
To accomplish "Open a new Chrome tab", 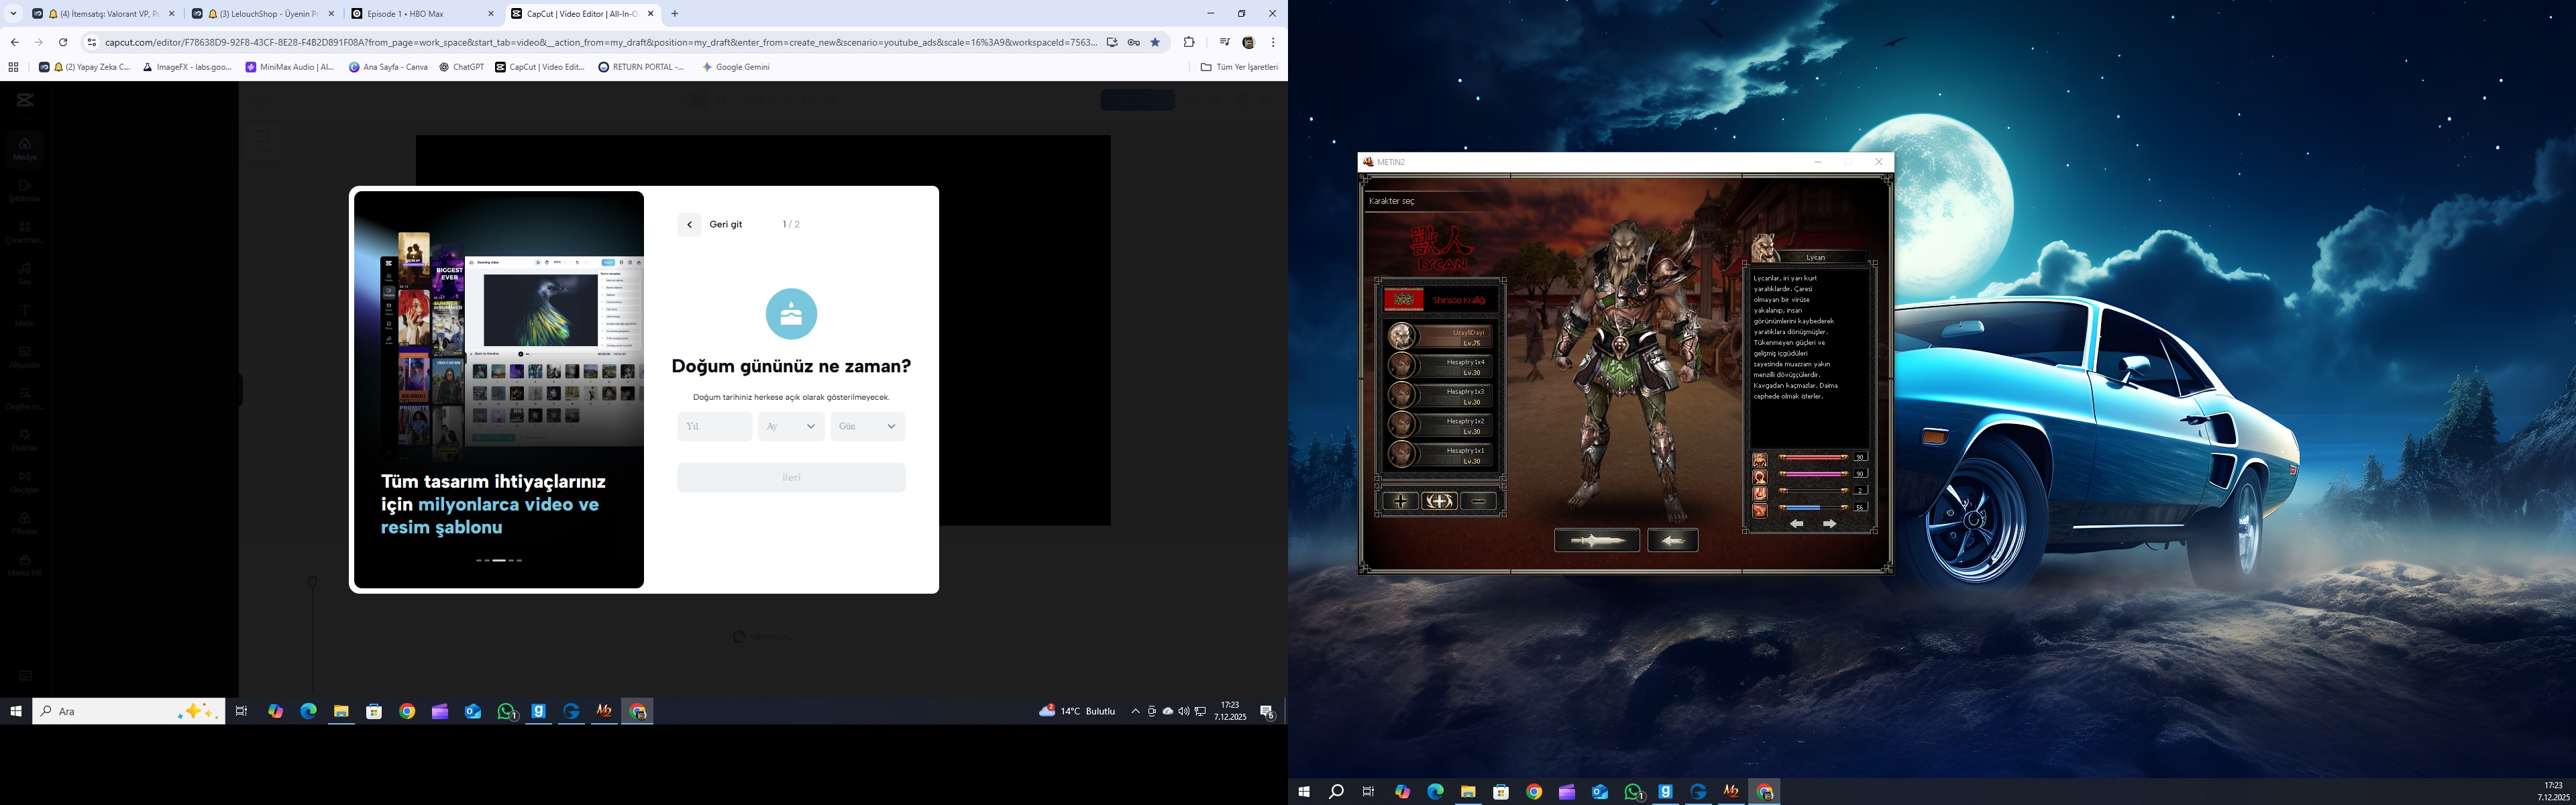I will click(675, 14).
